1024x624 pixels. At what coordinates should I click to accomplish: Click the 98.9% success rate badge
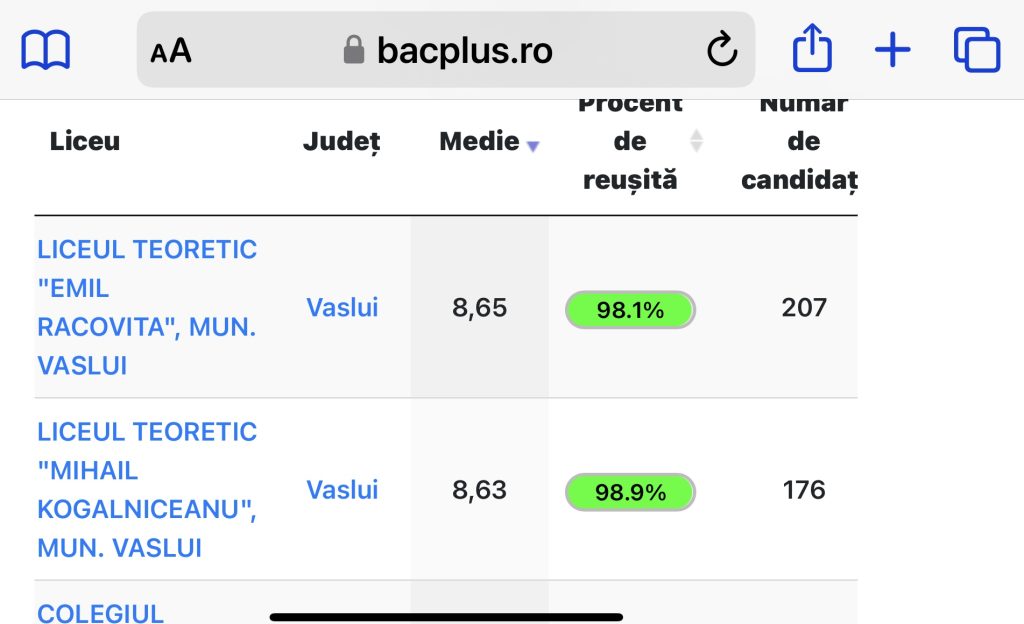click(x=630, y=491)
